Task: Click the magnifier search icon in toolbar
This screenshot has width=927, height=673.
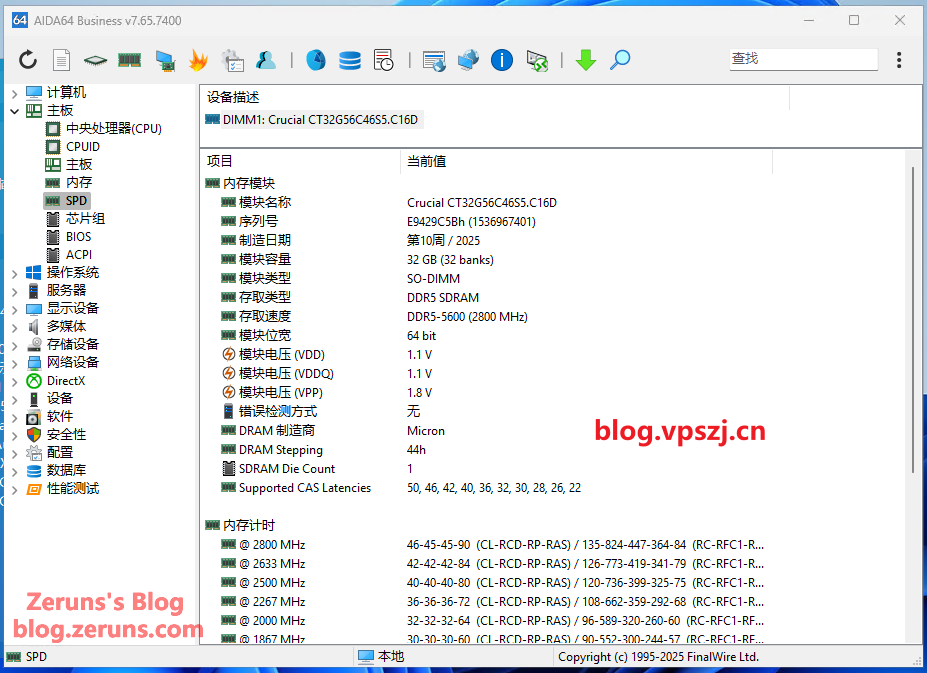Action: pyautogui.click(x=620, y=60)
